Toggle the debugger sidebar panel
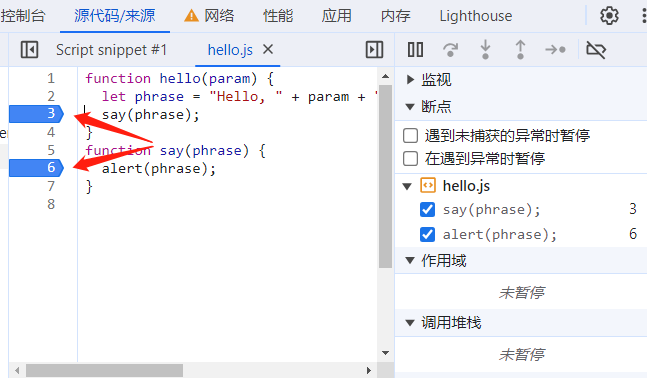Image resolution: width=647 pixels, height=378 pixels. click(x=374, y=50)
